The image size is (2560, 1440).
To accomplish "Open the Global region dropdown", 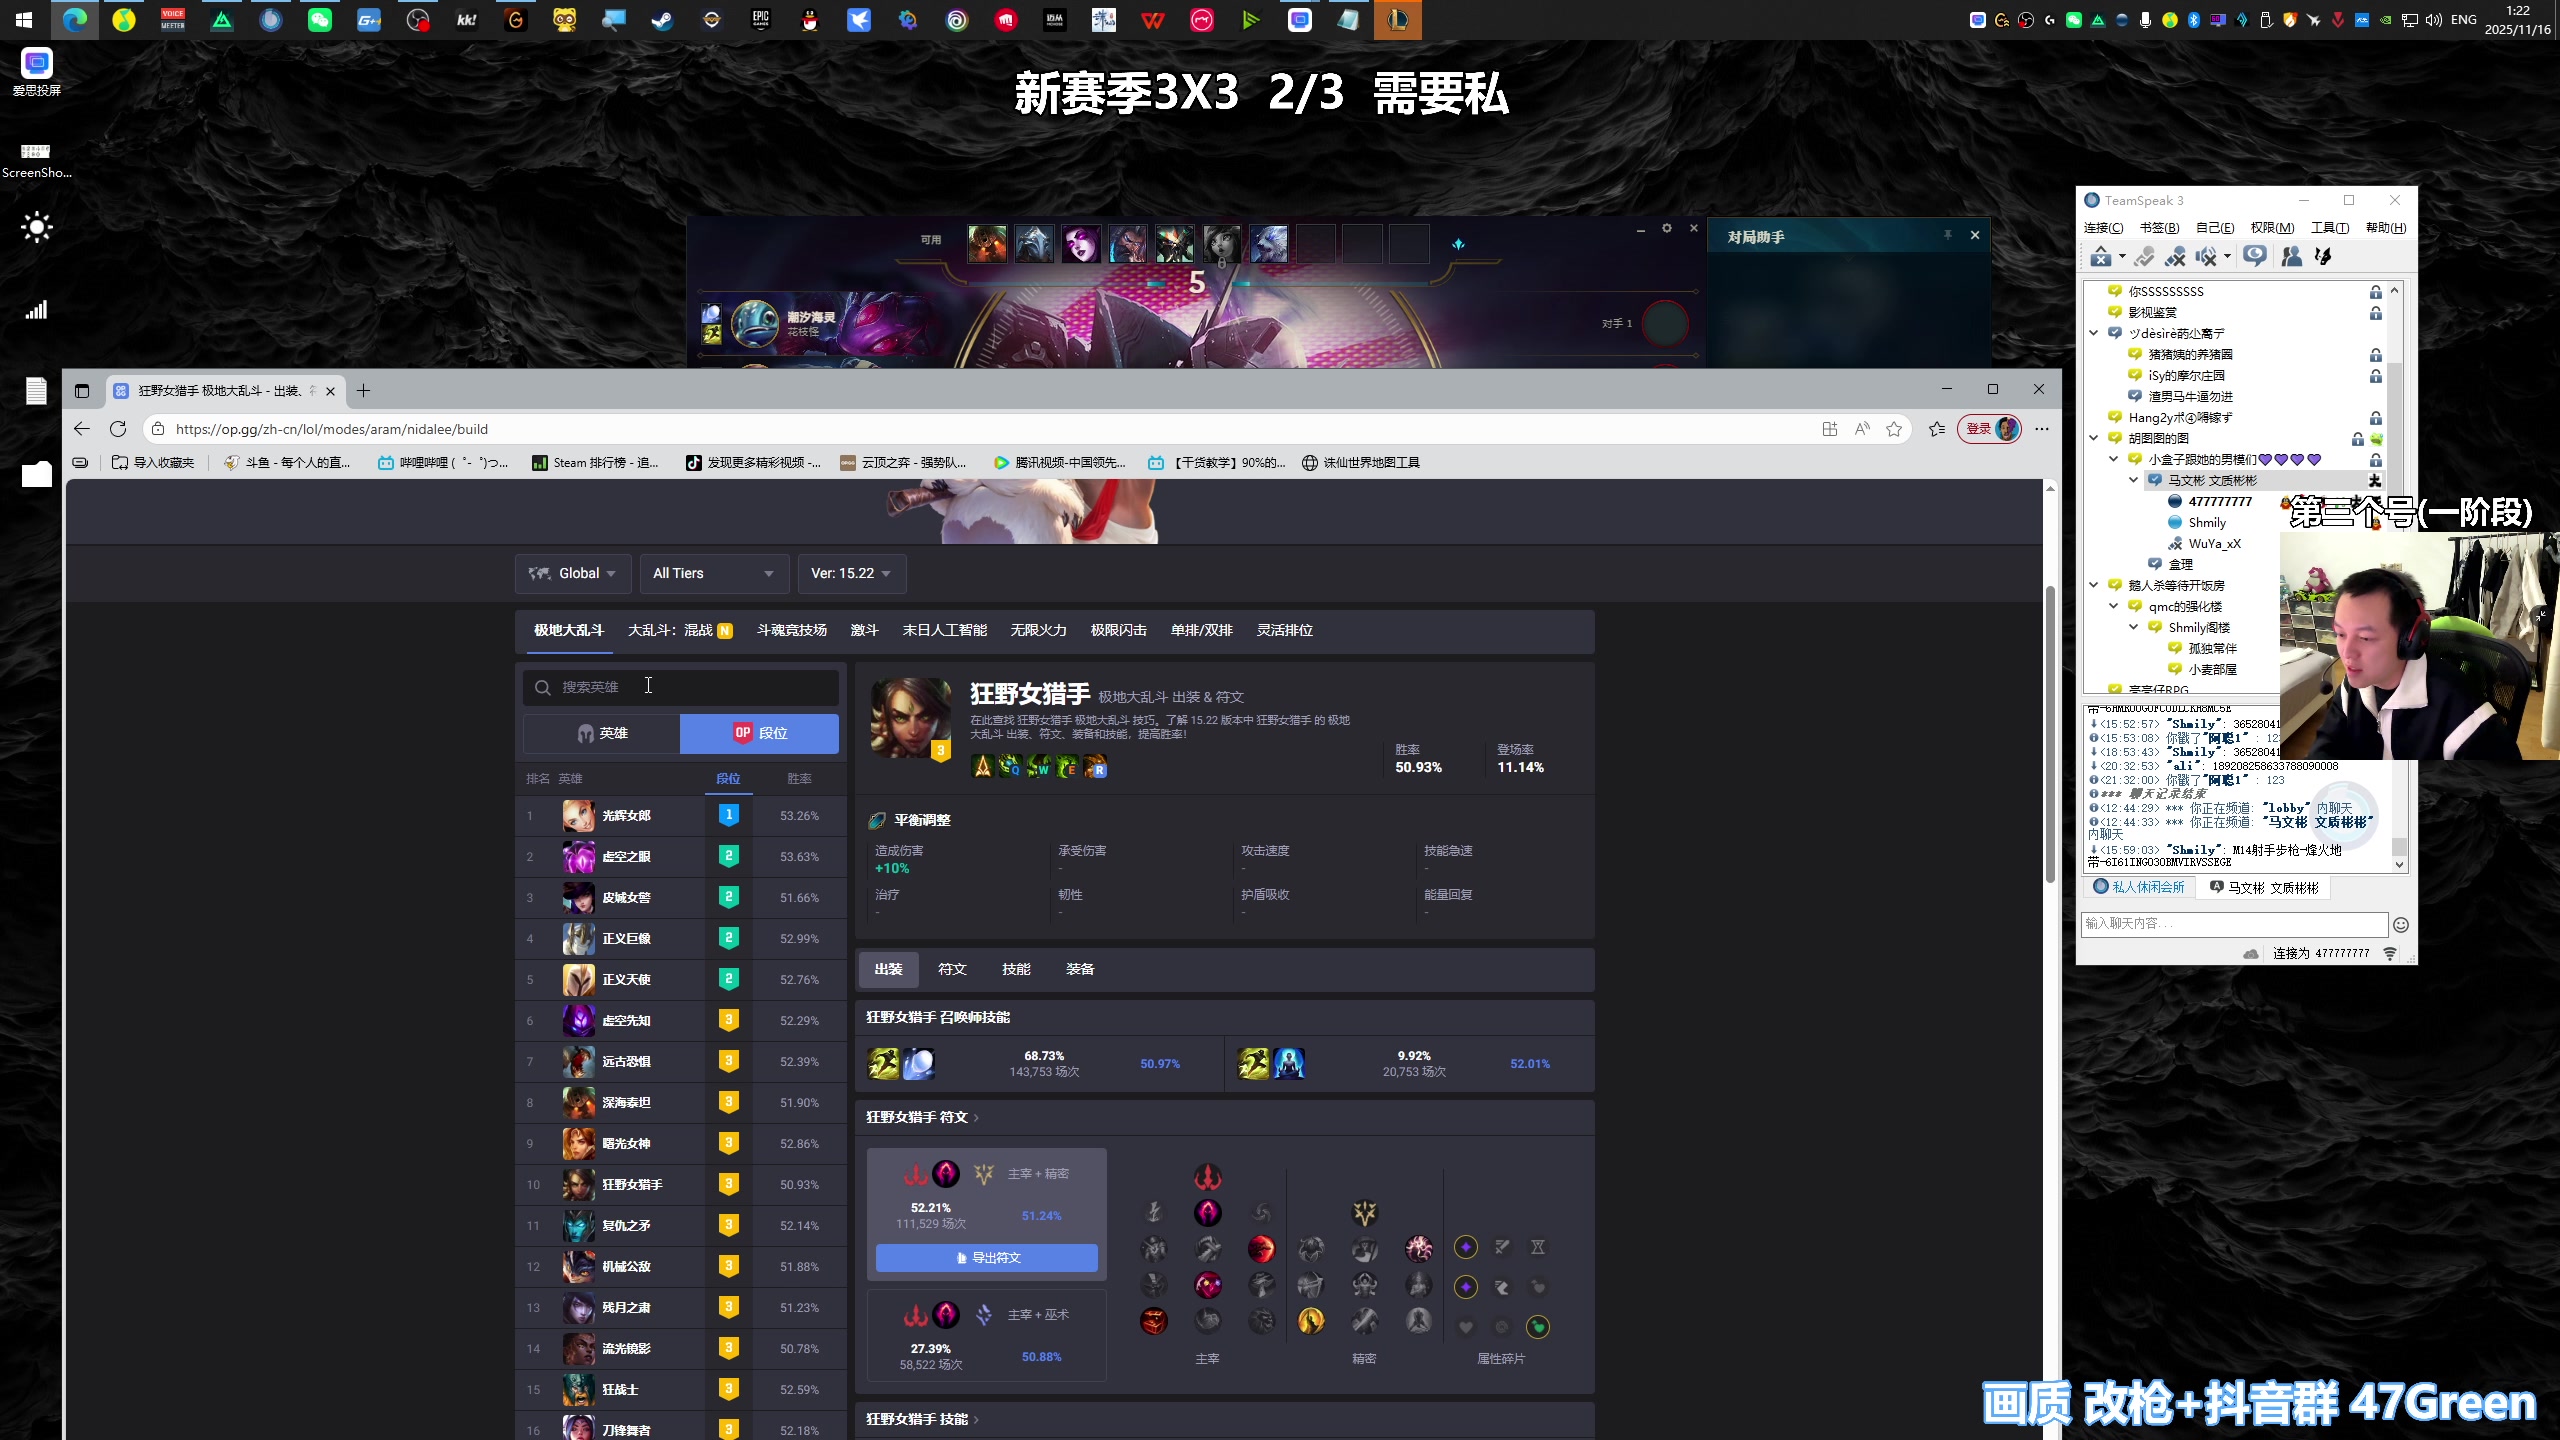I will point(573,573).
